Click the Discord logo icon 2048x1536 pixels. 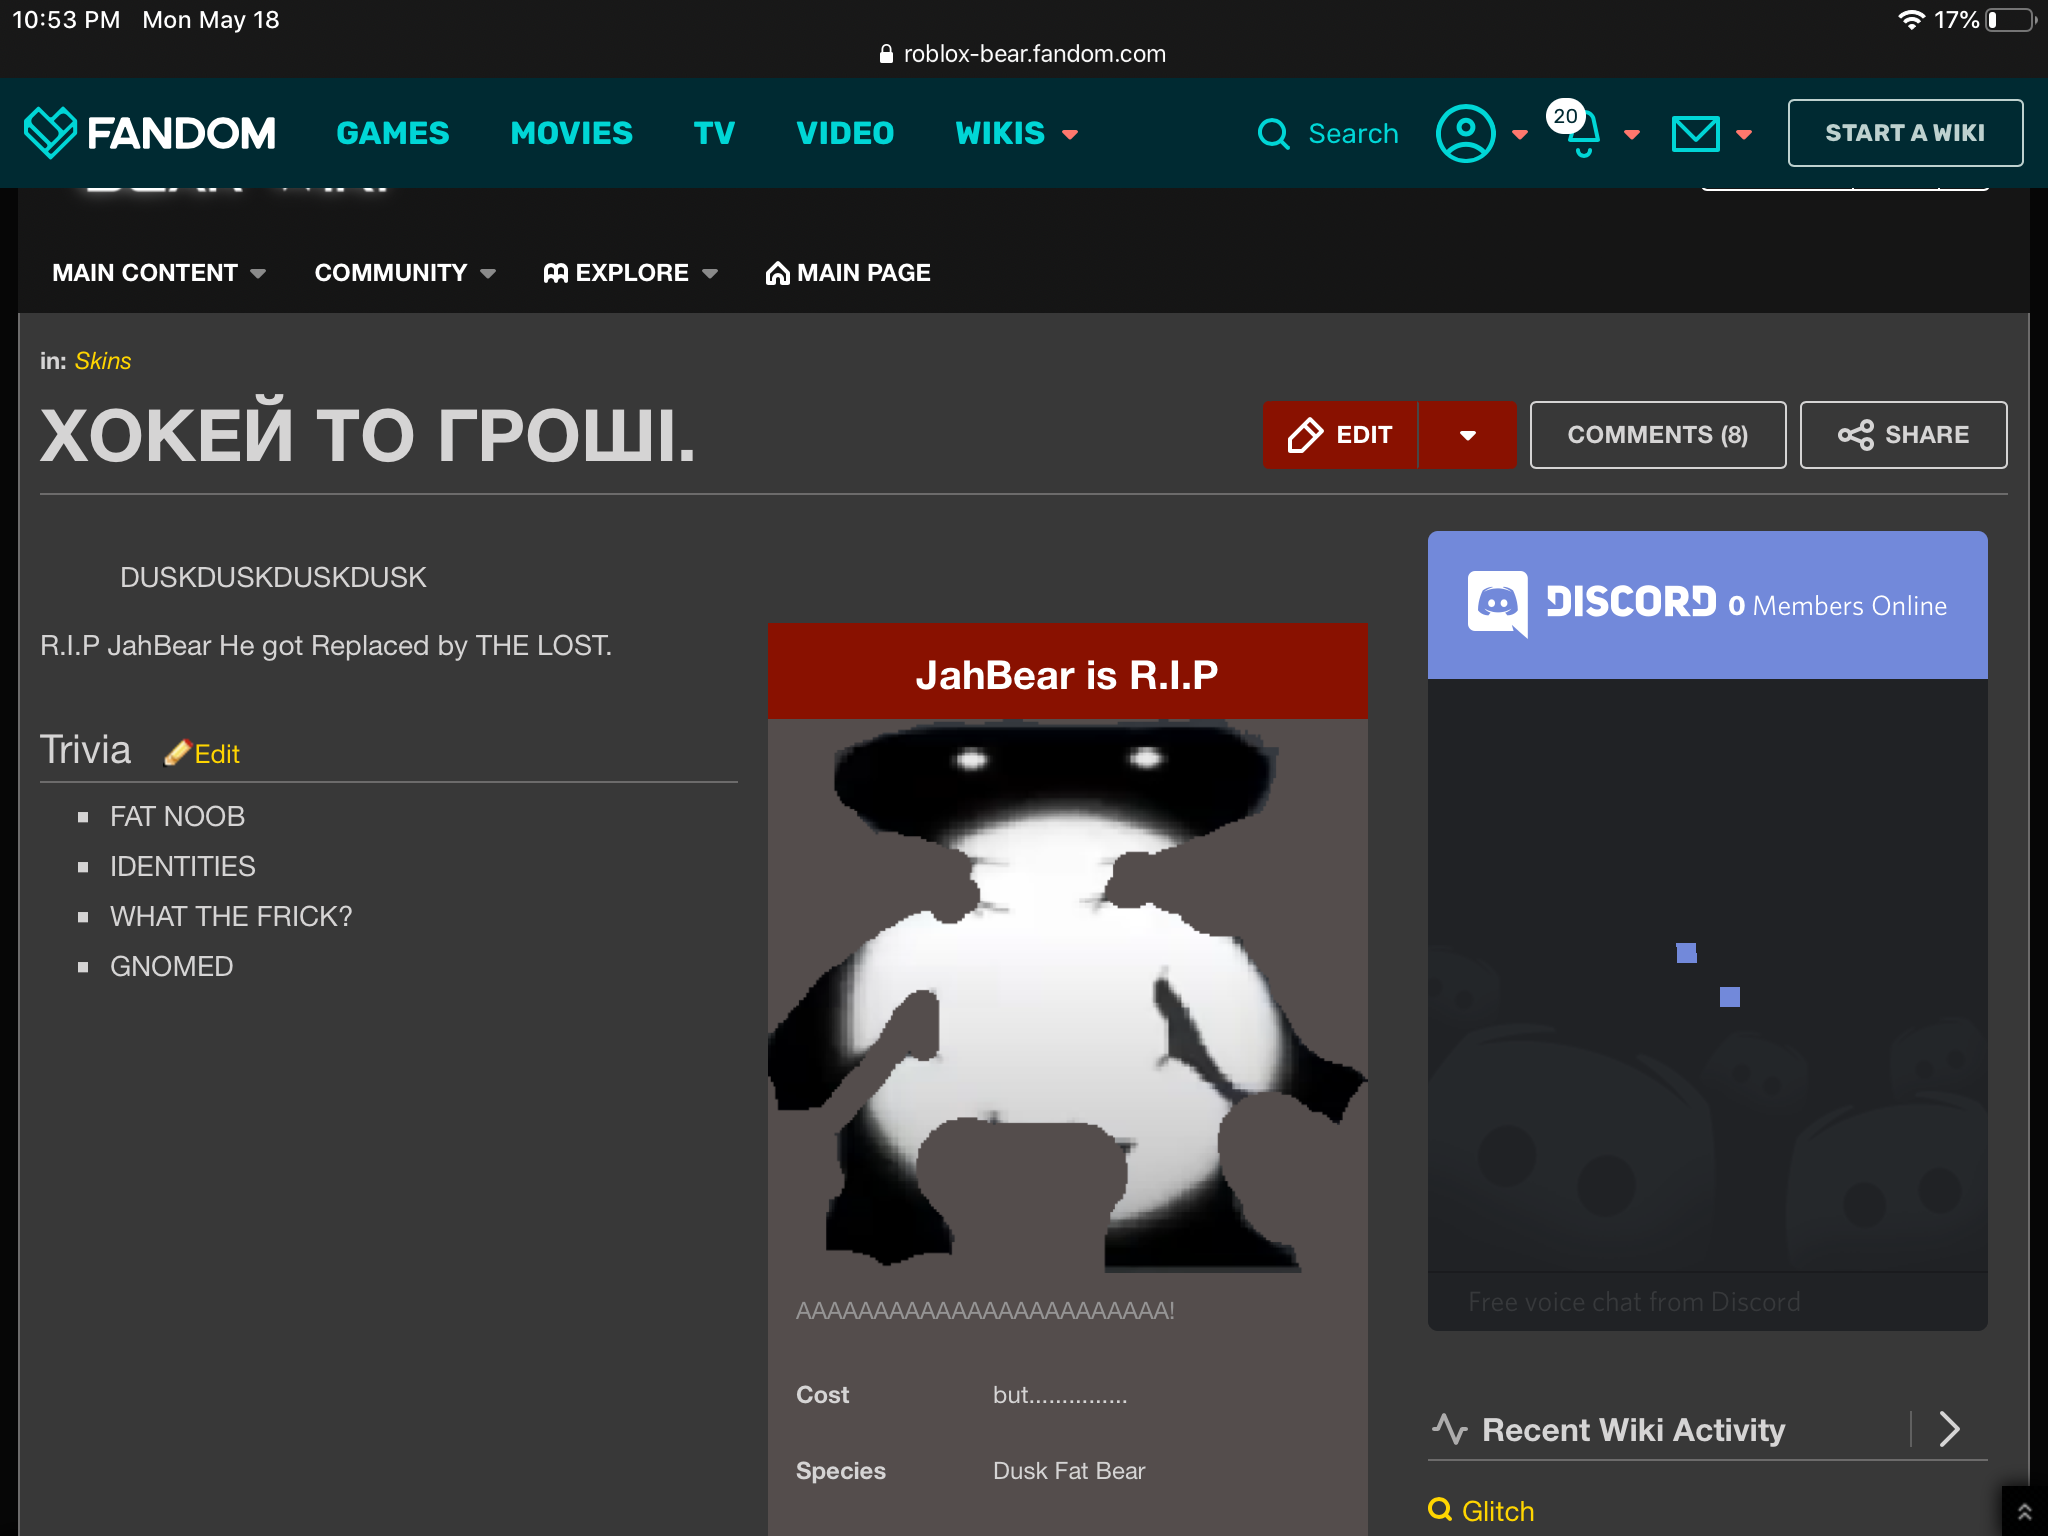[x=1497, y=603]
